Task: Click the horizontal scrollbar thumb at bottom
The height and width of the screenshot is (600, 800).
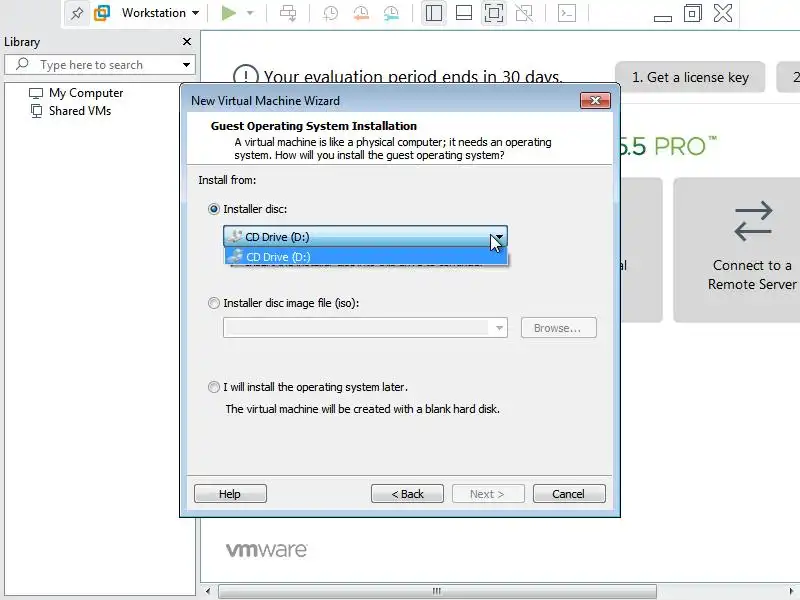Action: point(437,591)
